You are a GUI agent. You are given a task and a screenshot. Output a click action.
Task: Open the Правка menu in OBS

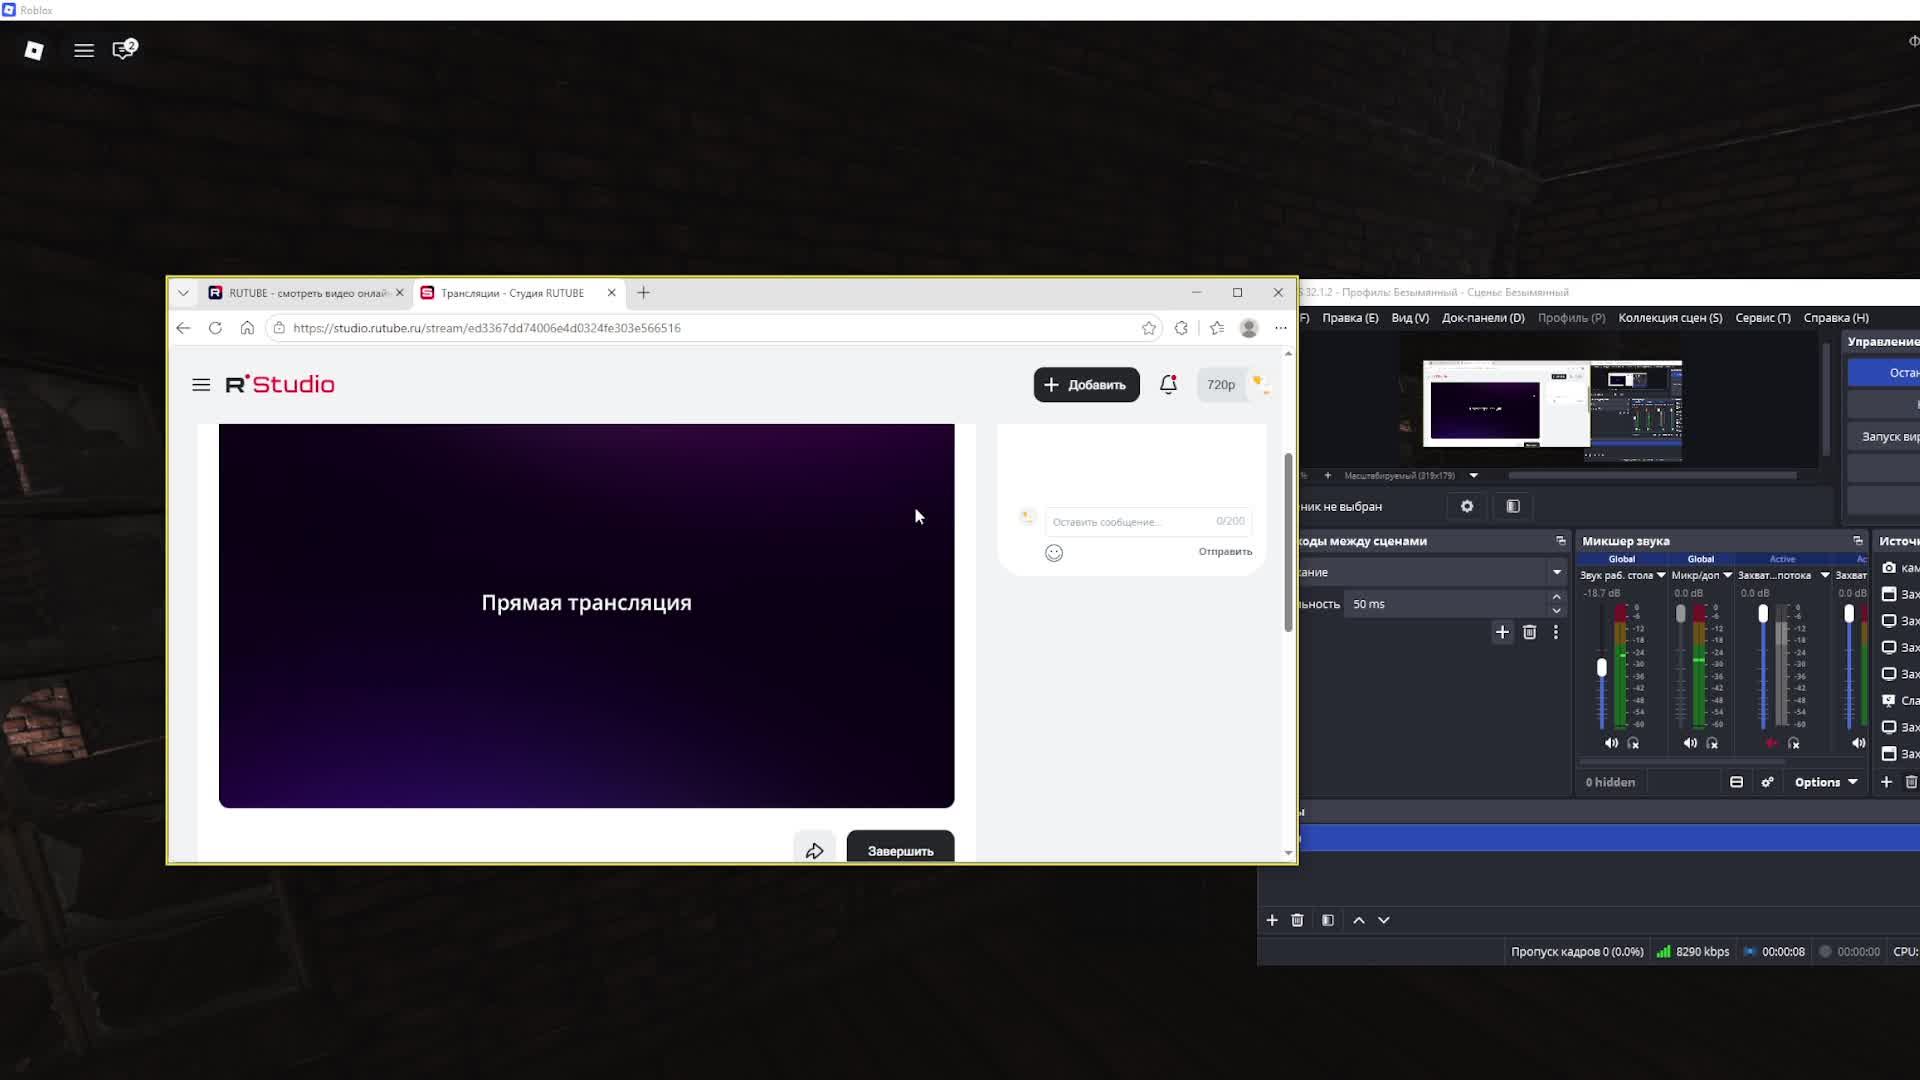click(1350, 318)
